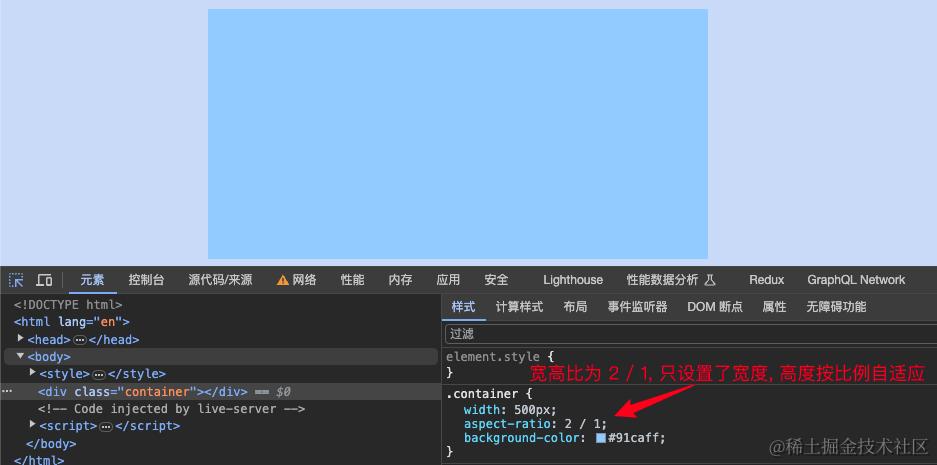The height and width of the screenshot is (465, 937).
Task: Open the 源代码/来源 tab
Action: (221, 280)
